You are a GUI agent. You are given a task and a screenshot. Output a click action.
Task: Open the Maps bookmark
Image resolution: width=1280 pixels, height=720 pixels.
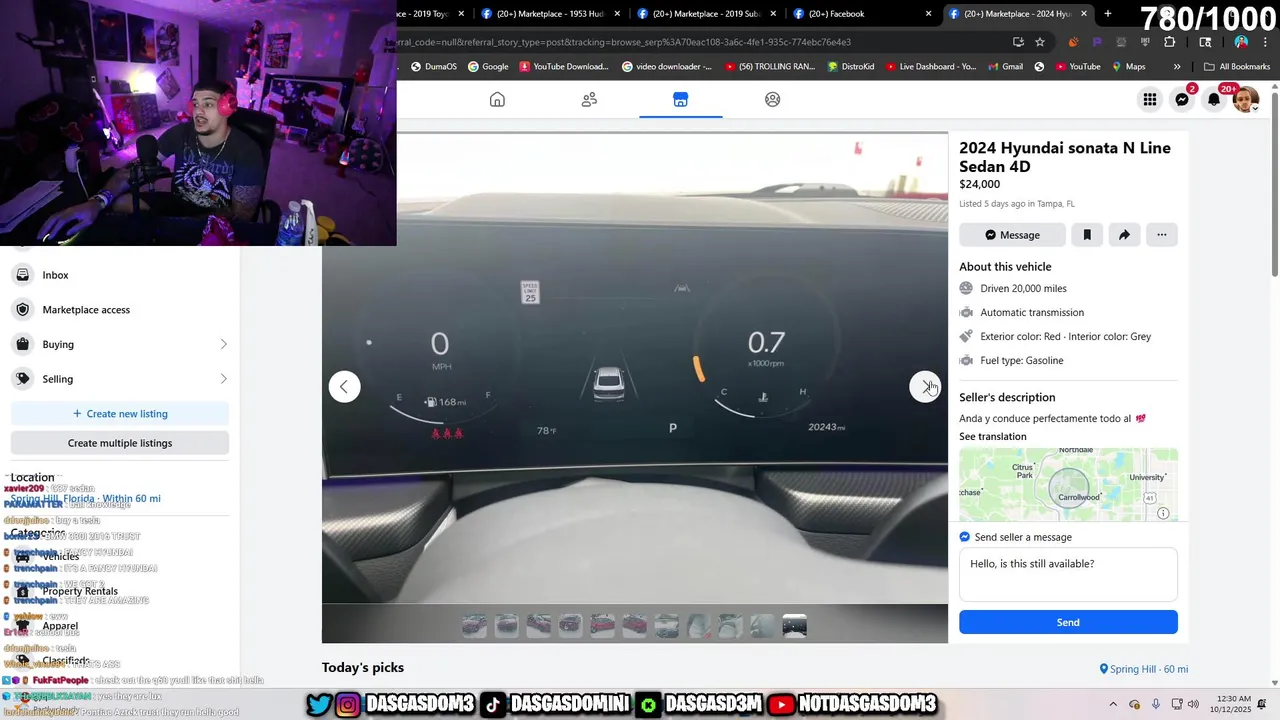click(x=1127, y=67)
